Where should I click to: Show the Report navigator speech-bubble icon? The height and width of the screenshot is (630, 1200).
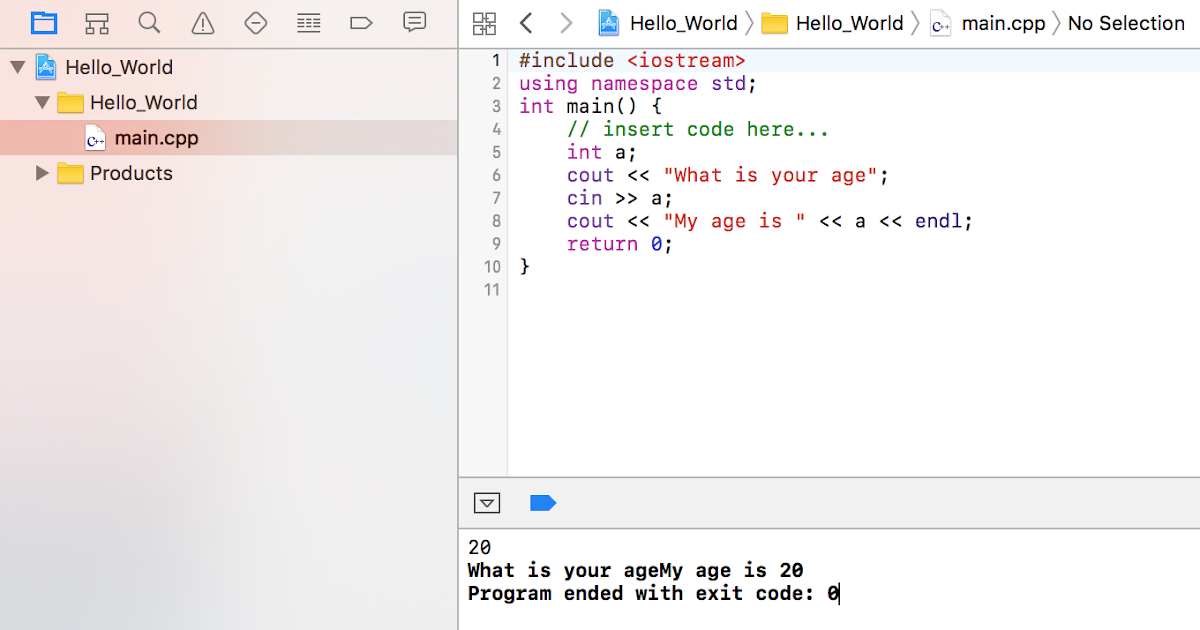(x=414, y=22)
